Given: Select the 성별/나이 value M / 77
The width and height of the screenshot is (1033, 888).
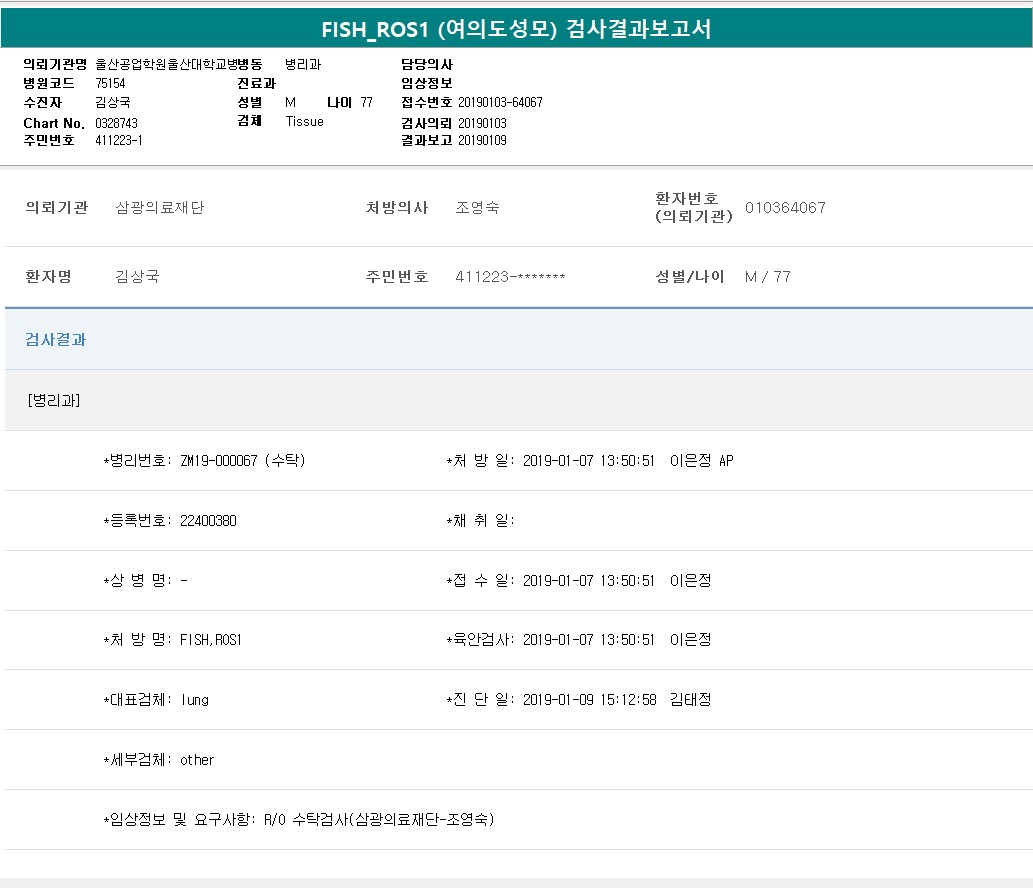Looking at the screenshot, I should 767,277.
